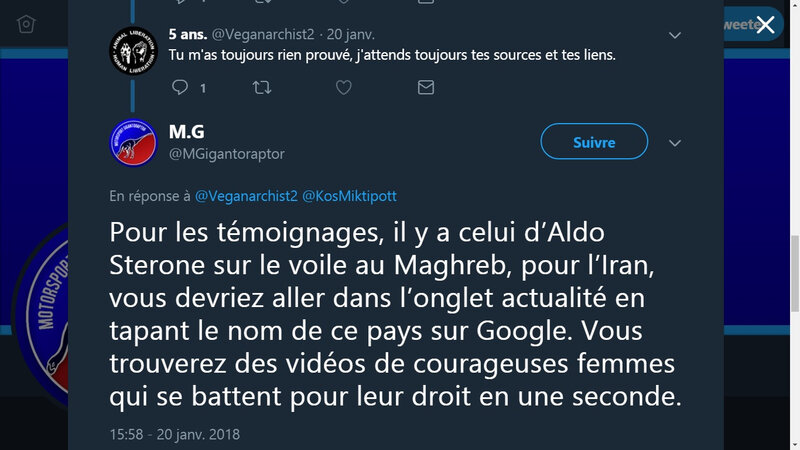Viewport: 800px width, 450px height.
Task: Send the Veganarchist2 tweet by direct message icon
Action: tap(426, 88)
